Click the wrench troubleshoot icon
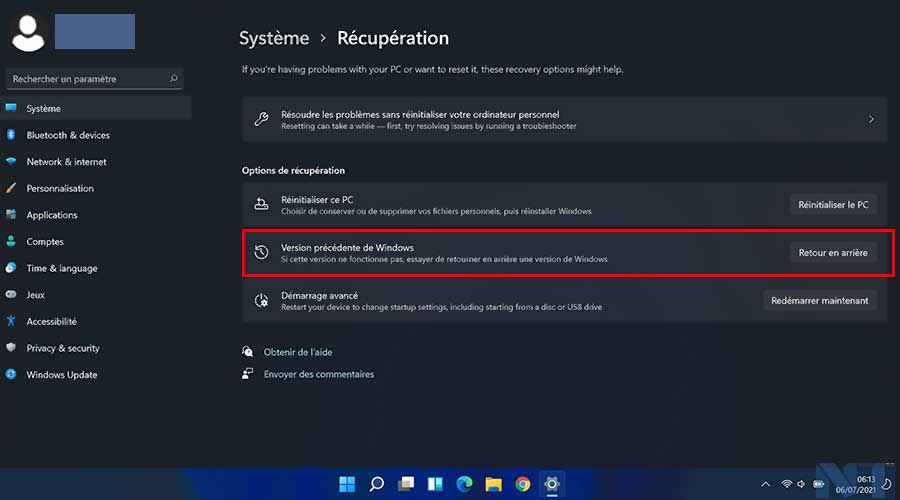900x500 pixels. [261, 119]
